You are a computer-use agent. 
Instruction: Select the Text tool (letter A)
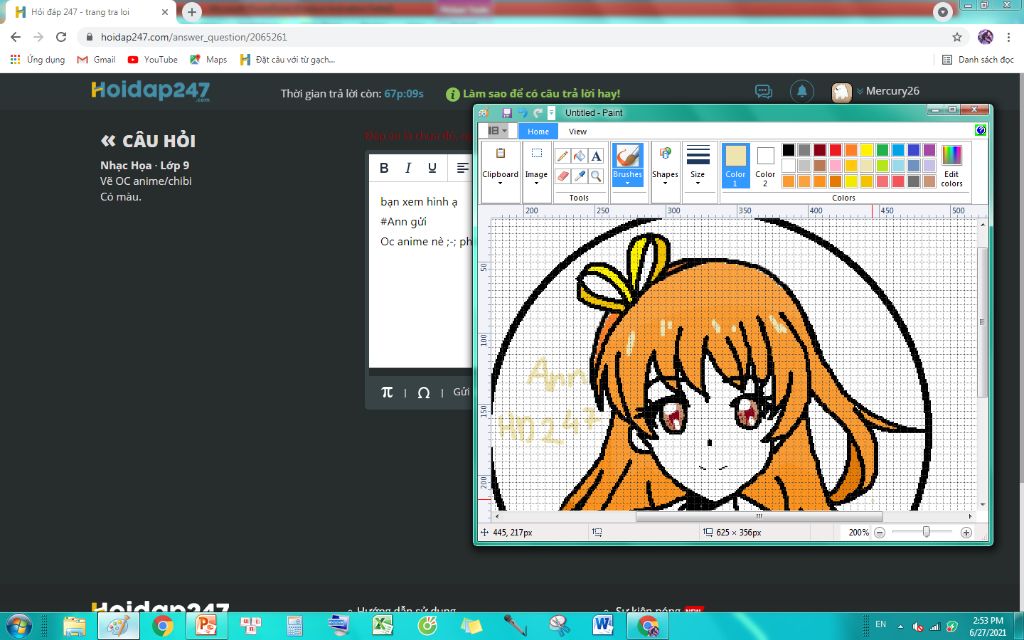click(596, 156)
